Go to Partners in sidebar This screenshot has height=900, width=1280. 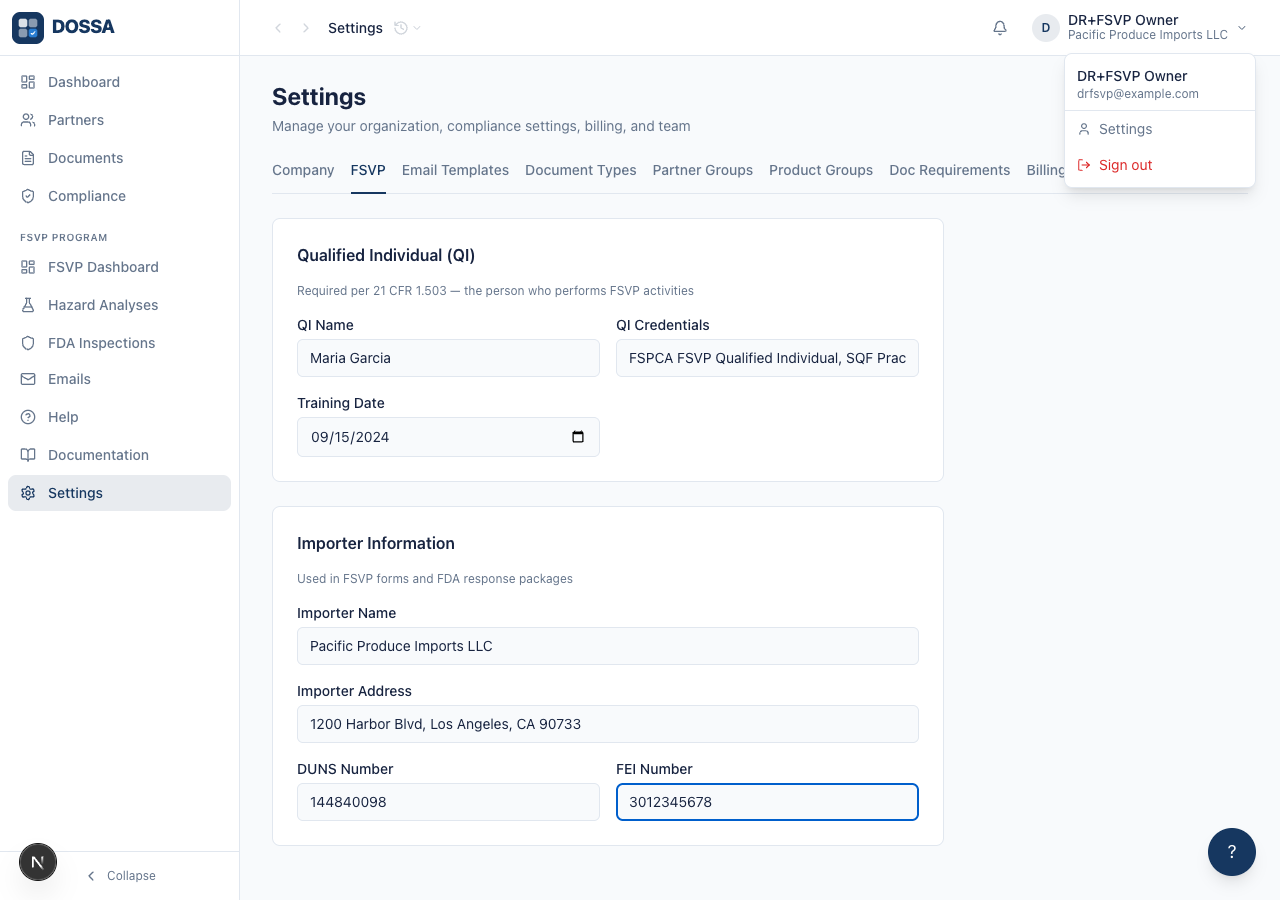(119, 120)
